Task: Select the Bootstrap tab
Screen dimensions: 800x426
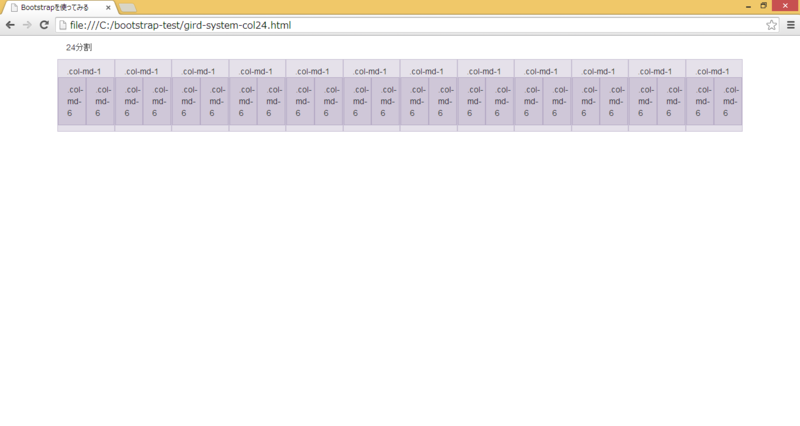Action: [59, 8]
